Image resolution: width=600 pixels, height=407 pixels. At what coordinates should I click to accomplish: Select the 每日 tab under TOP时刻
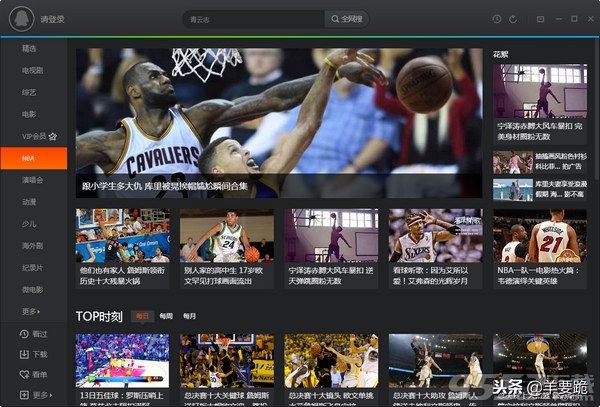tap(142, 316)
